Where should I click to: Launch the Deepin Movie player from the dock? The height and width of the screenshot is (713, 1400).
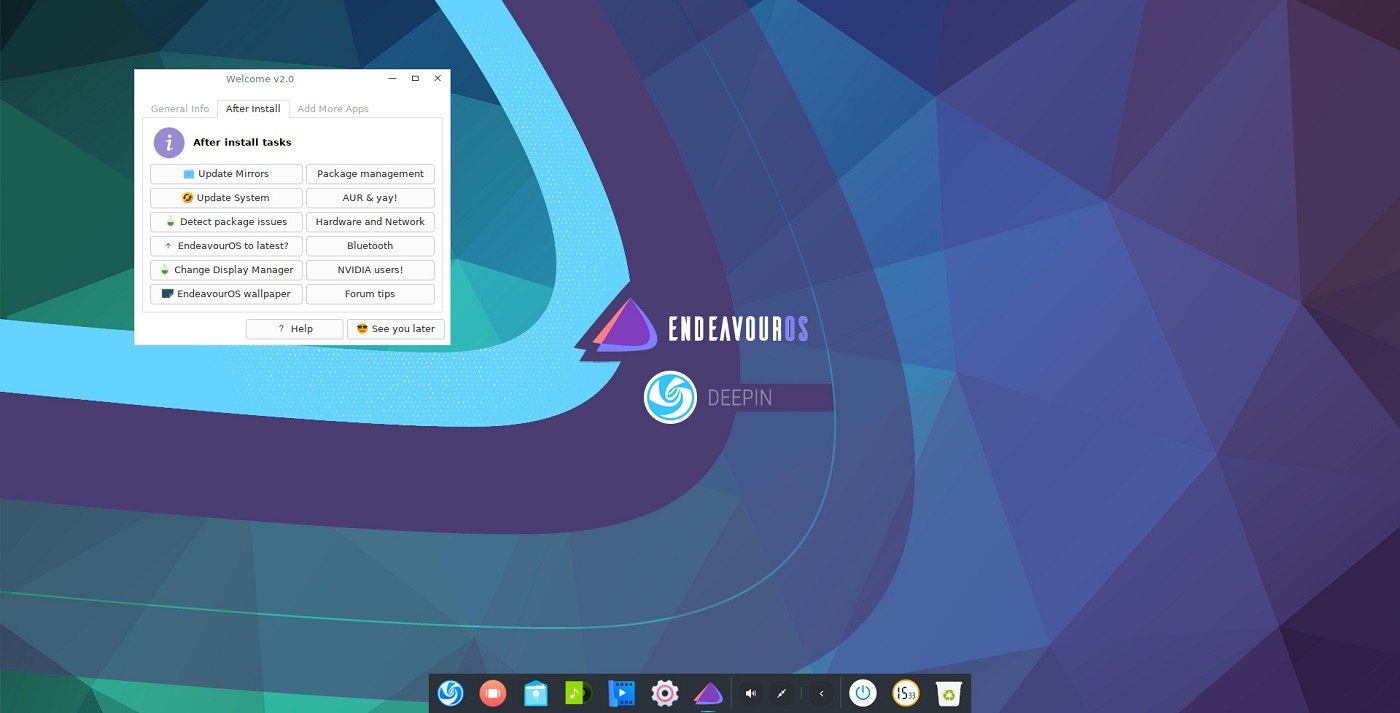tap(621, 692)
